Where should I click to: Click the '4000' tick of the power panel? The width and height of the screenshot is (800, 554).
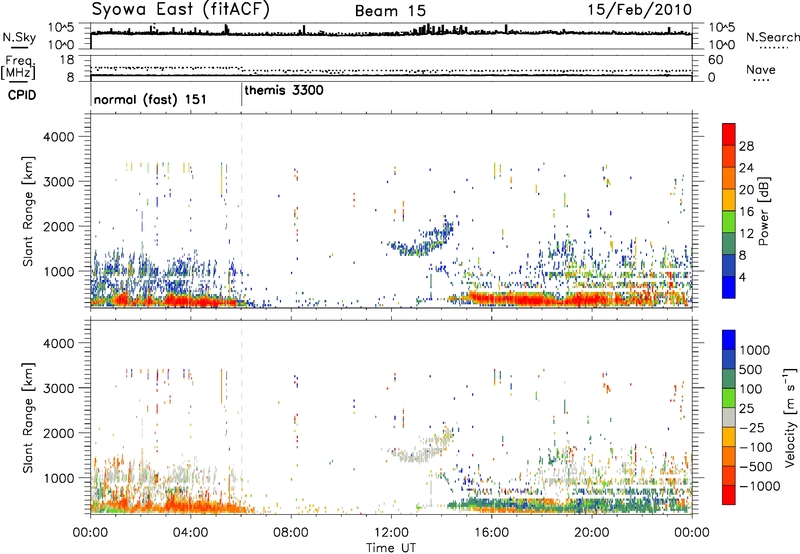[58, 137]
